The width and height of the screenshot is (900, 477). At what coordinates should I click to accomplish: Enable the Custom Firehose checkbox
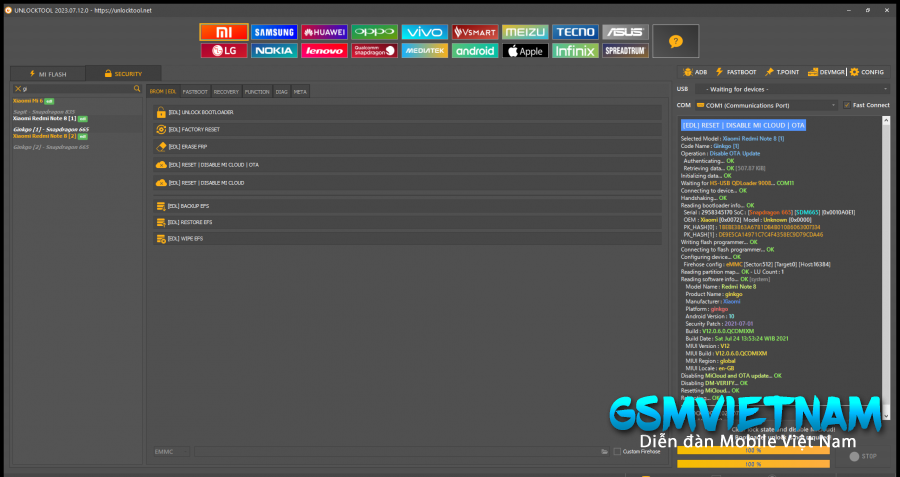[617, 452]
